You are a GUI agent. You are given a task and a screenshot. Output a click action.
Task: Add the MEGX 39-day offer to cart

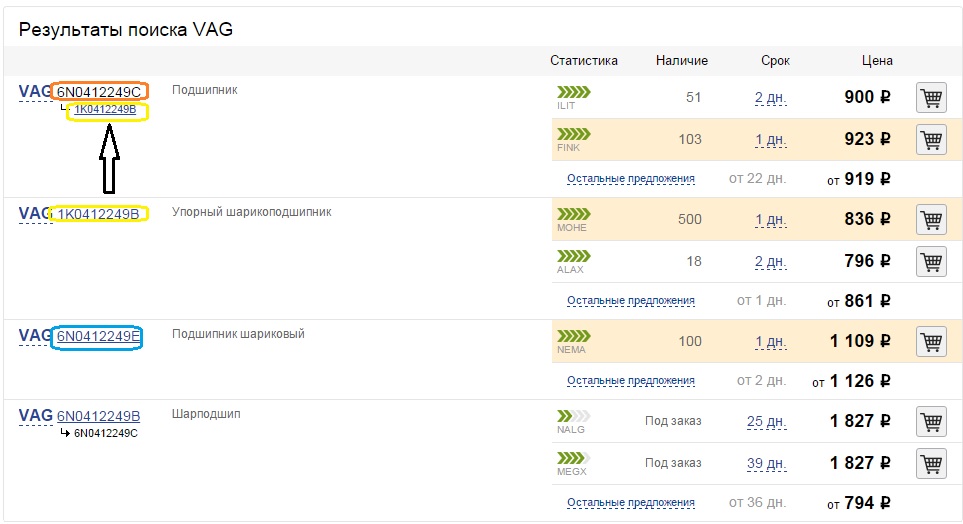pos(931,464)
